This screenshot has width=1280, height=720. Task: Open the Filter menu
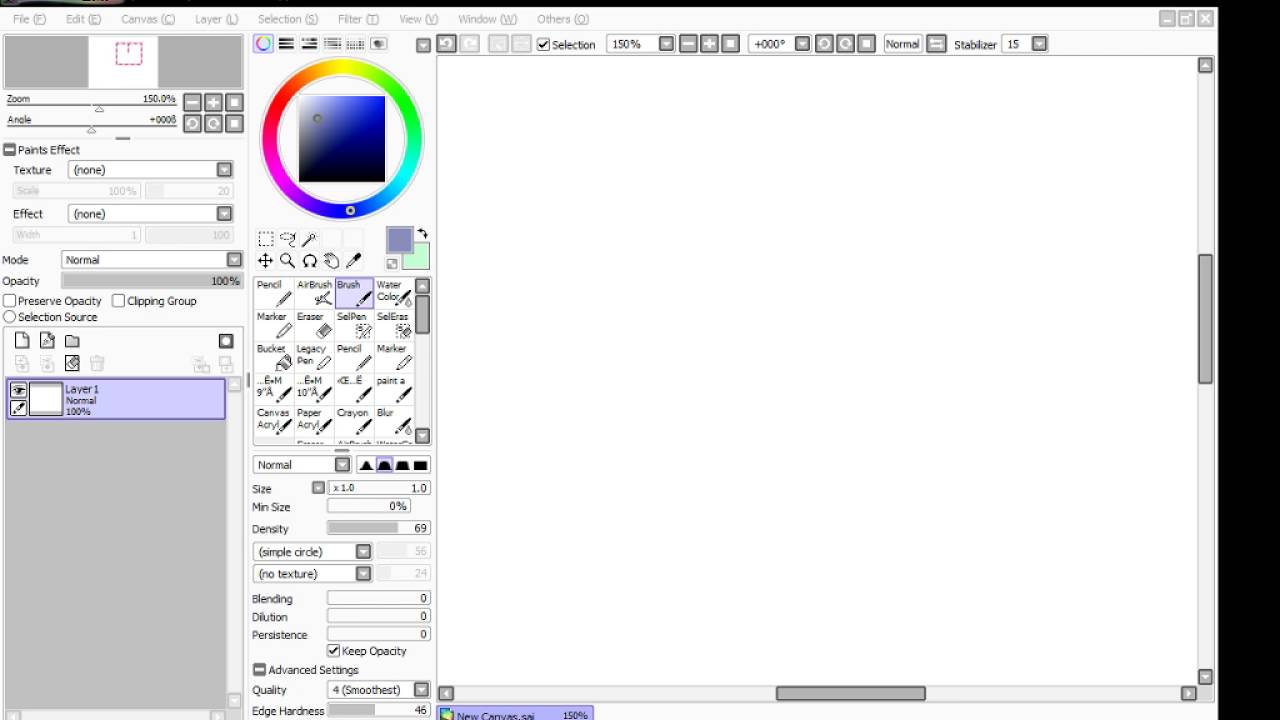(358, 19)
